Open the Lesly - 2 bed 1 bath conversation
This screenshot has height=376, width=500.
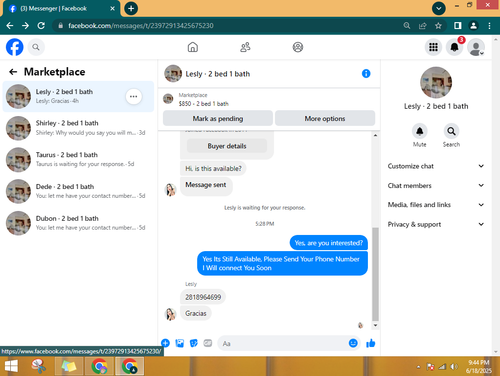[x=78, y=96]
